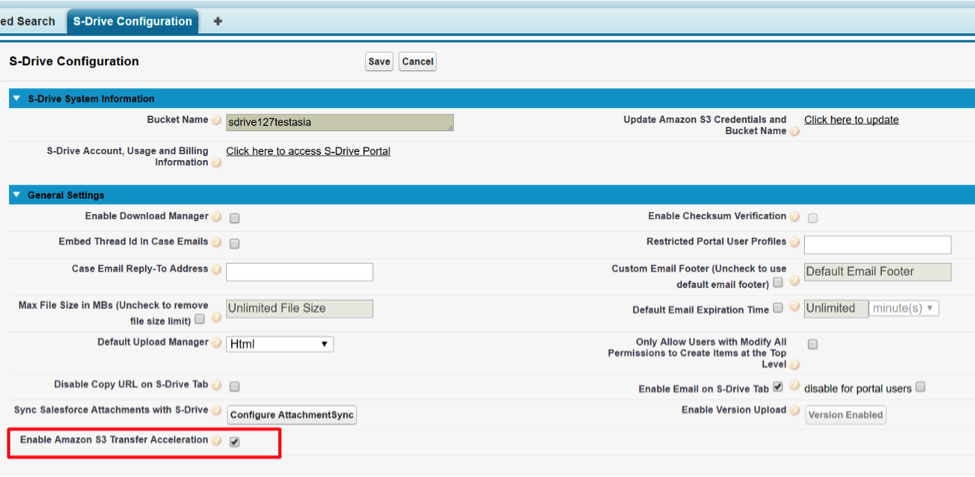
Task: Open help icon below Only Allow Users Level
Action: [794, 365]
